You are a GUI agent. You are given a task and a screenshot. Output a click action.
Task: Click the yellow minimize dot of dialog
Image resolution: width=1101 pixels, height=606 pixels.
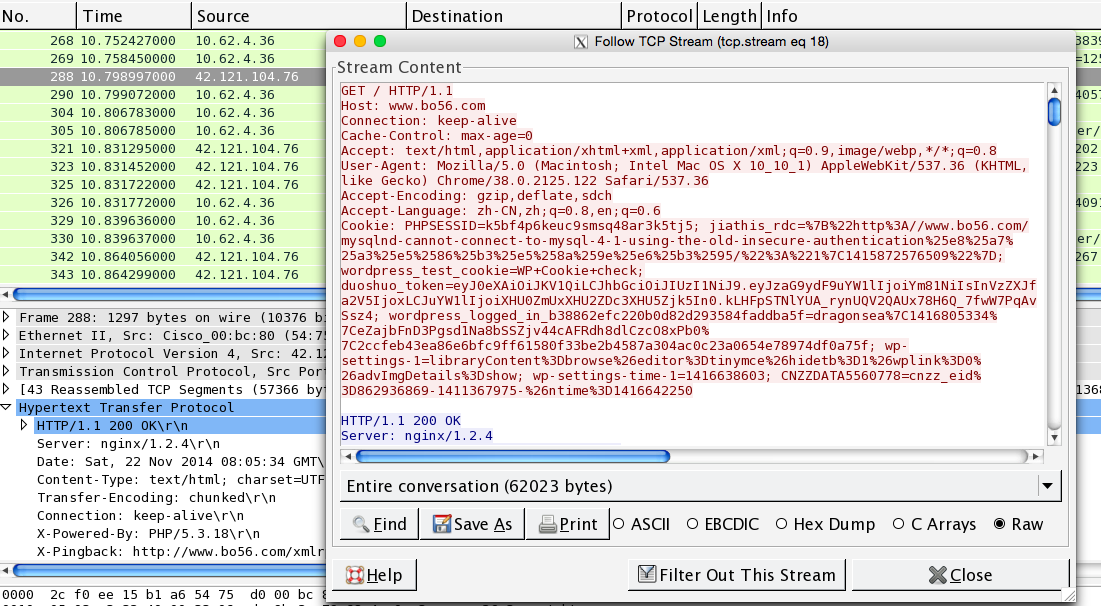point(359,42)
